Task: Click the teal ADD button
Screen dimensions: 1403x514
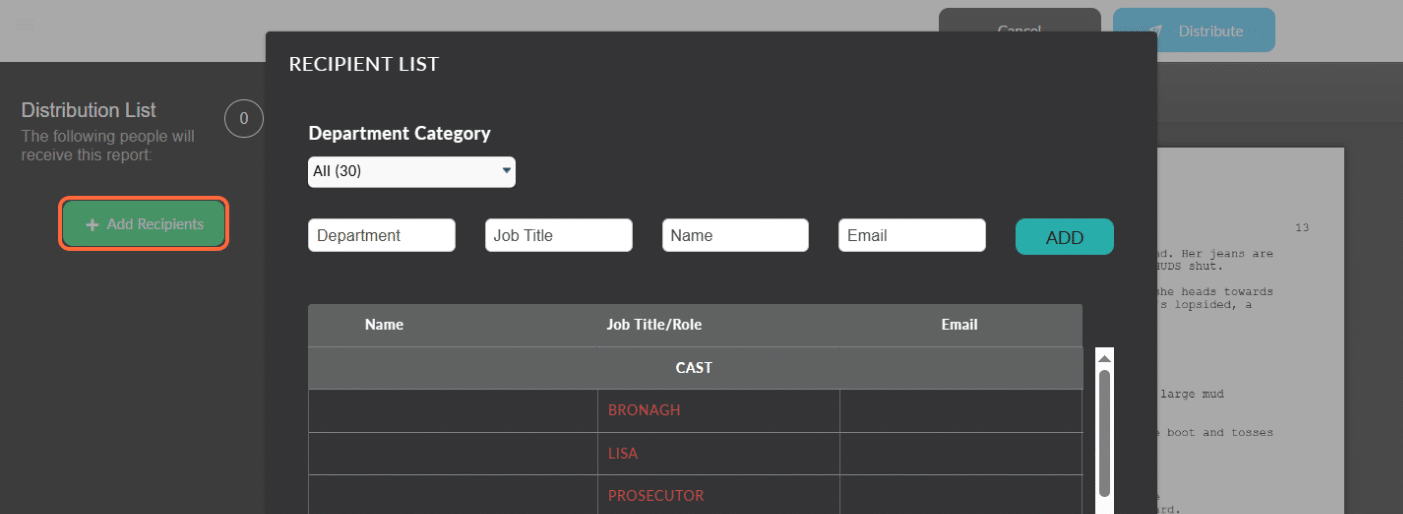Action: tap(1065, 237)
